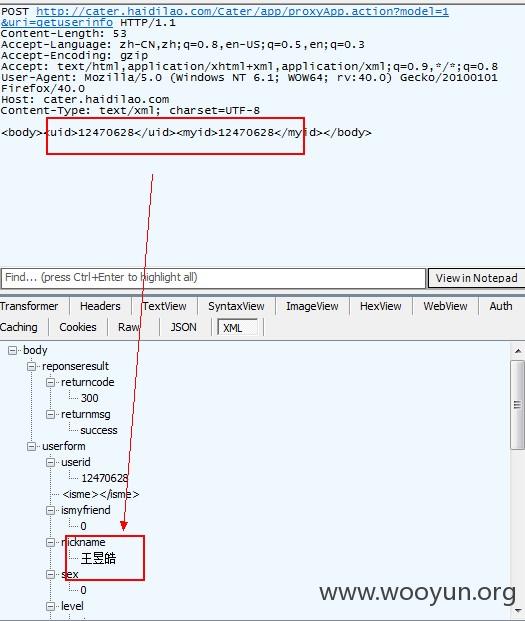This screenshot has width=525, height=621.
Task: Select the userid value 12470628
Action: pos(105,478)
